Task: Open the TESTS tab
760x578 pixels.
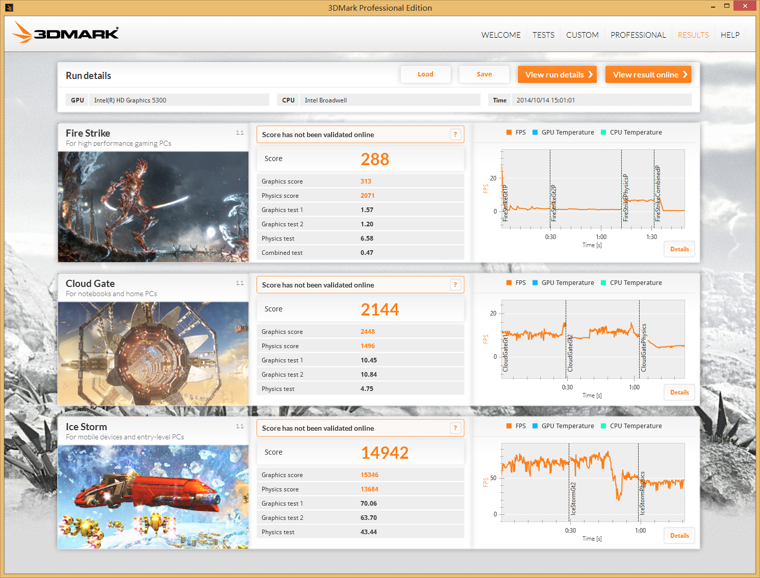Action: (543, 35)
